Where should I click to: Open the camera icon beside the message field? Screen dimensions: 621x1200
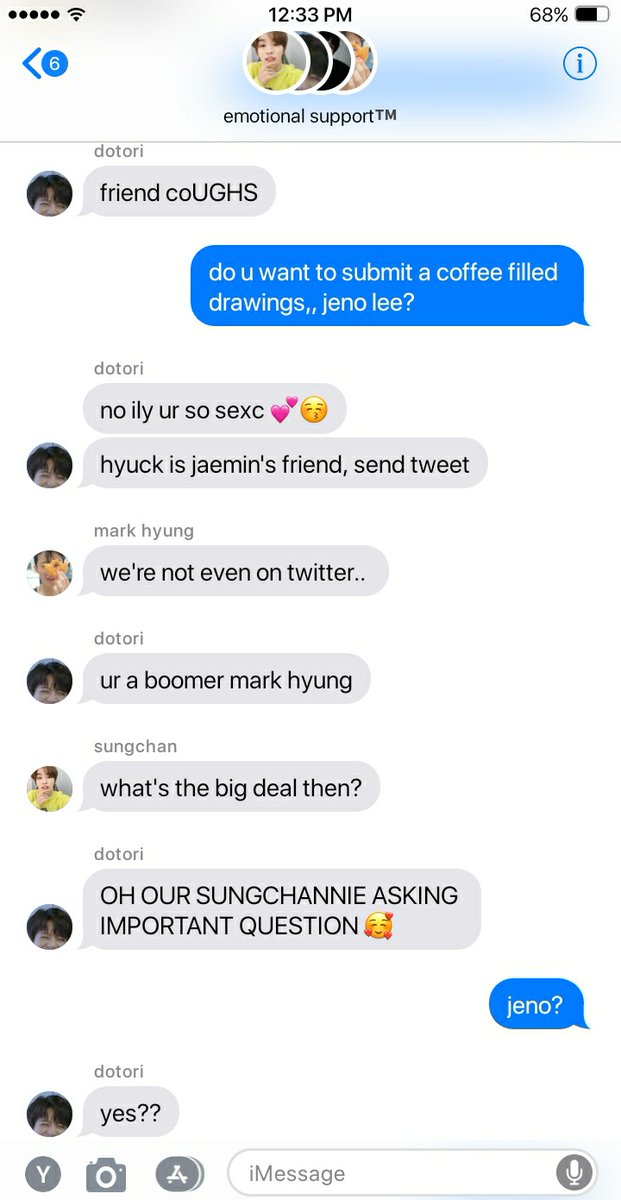(x=105, y=1174)
